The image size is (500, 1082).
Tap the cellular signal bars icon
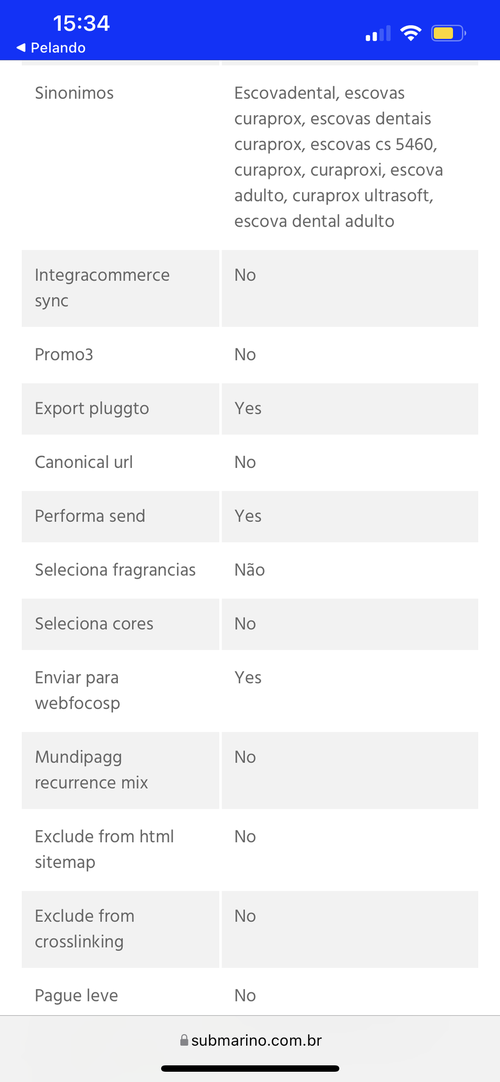click(377, 32)
